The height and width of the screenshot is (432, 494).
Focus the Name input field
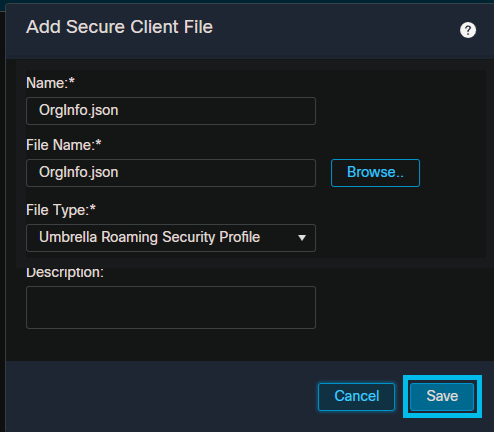[171, 111]
